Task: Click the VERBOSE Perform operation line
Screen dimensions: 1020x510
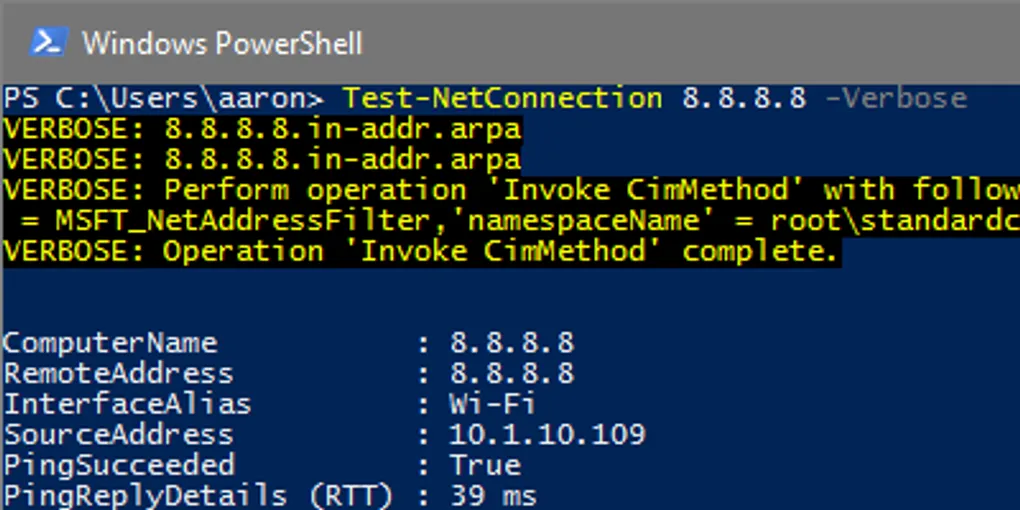Action: click(510, 190)
